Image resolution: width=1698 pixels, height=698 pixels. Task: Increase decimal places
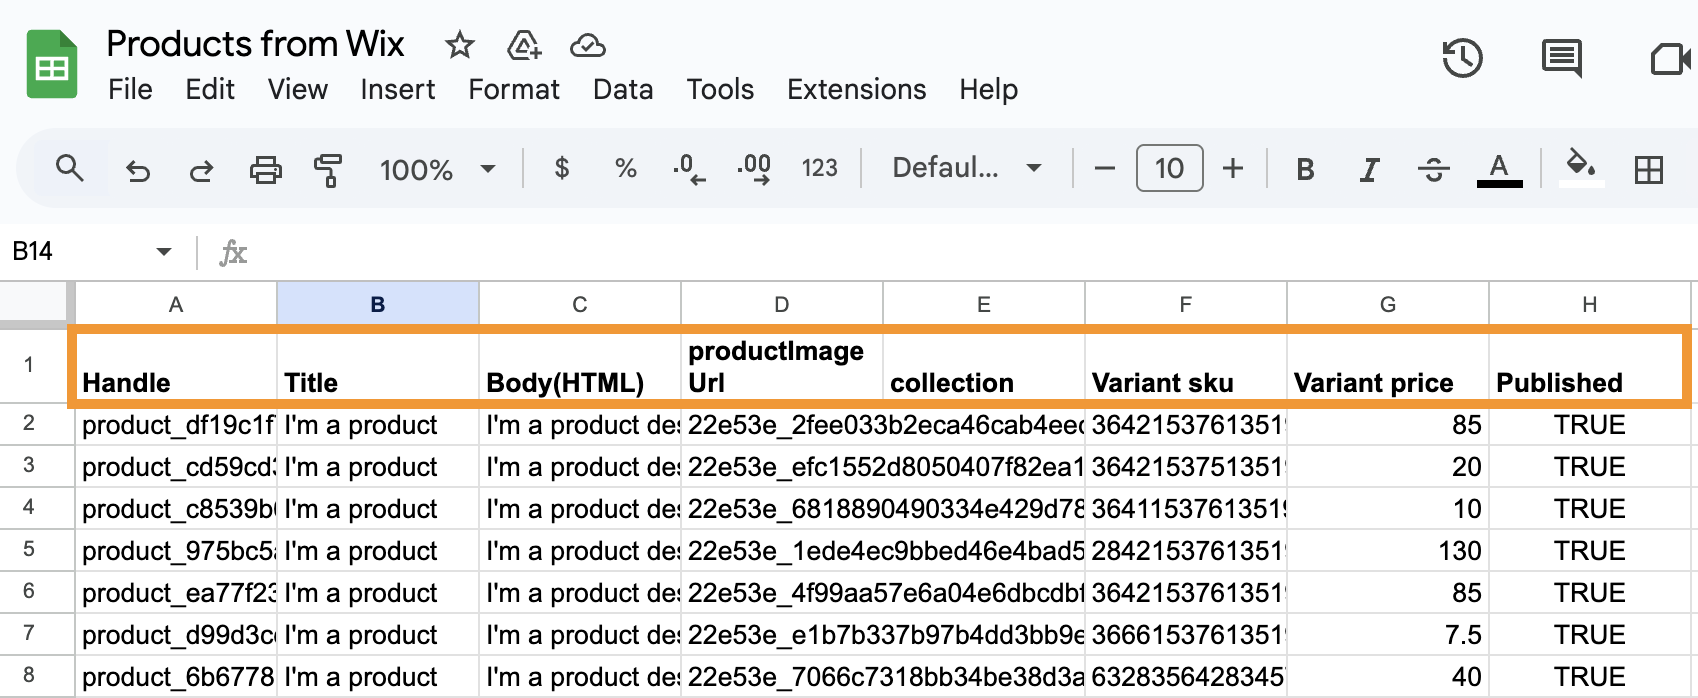(x=754, y=169)
